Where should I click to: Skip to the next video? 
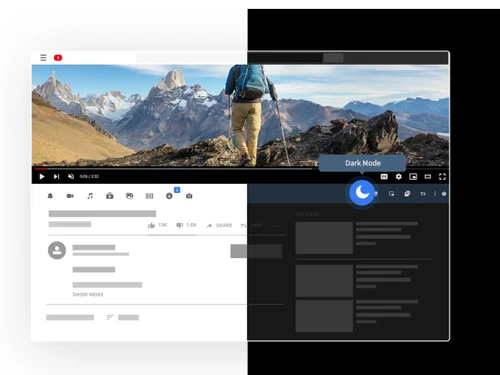(x=56, y=176)
